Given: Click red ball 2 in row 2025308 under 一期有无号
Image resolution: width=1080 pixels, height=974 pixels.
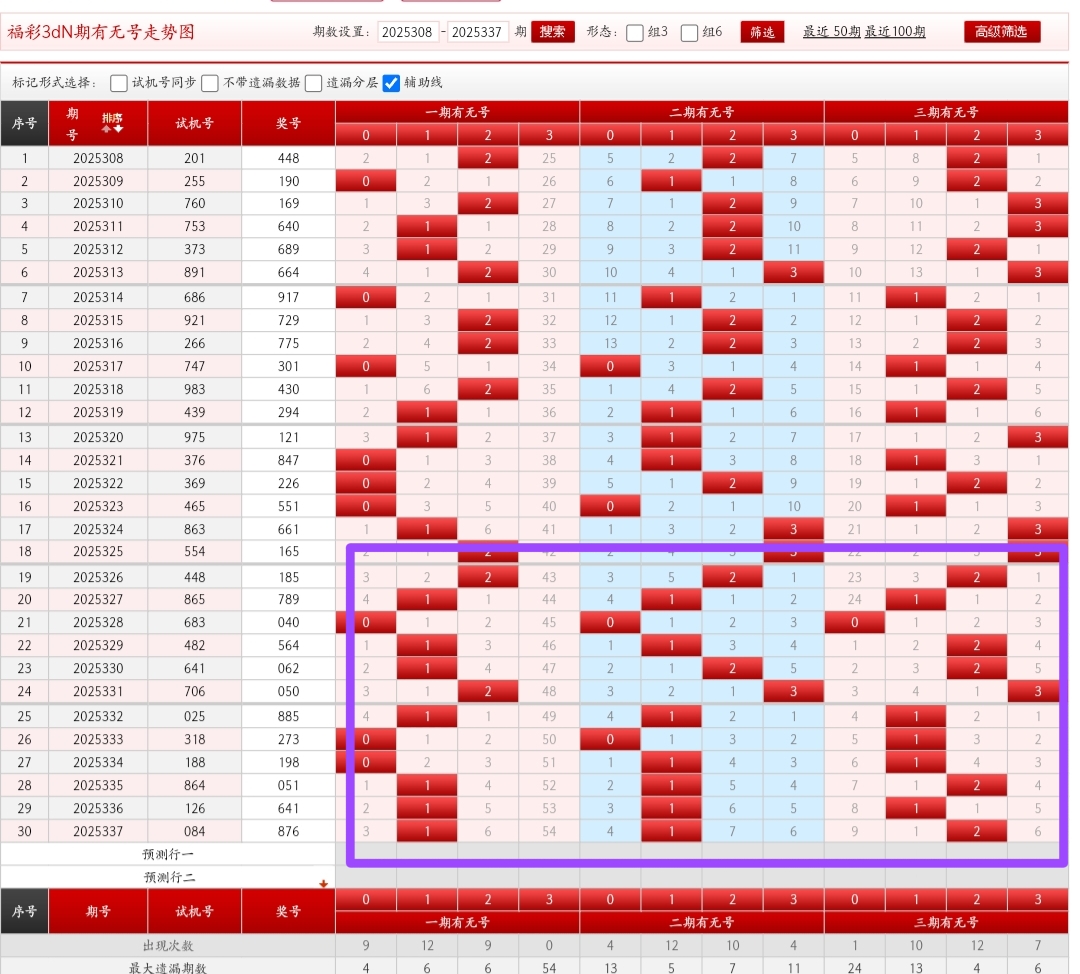Looking at the screenshot, I should [x=488, y=158].
